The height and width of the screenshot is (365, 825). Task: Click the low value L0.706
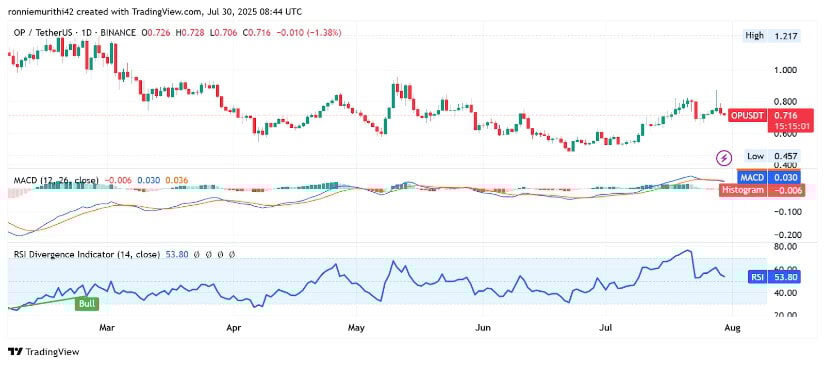224,33
